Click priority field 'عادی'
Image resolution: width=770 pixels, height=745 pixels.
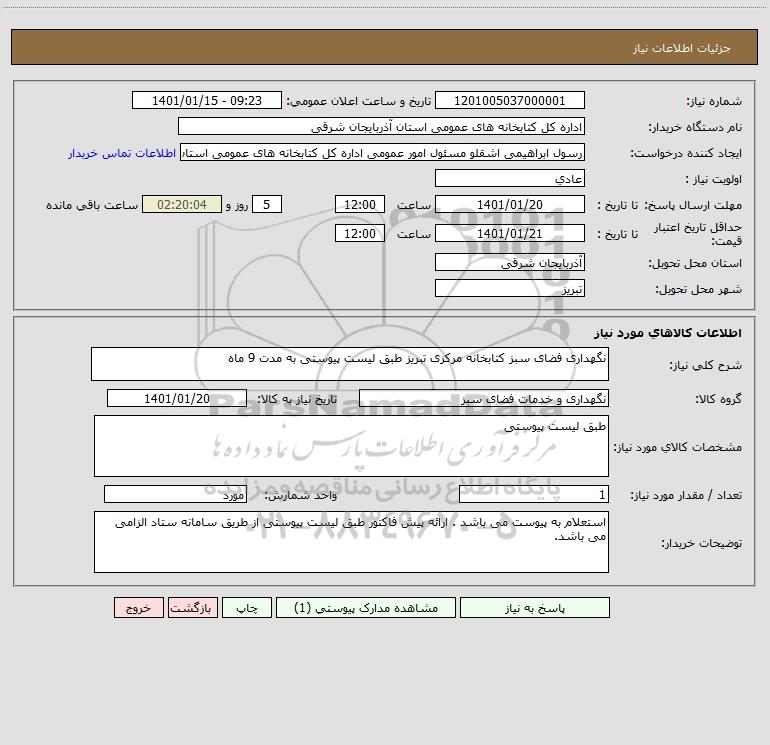(x=510, y=178)
